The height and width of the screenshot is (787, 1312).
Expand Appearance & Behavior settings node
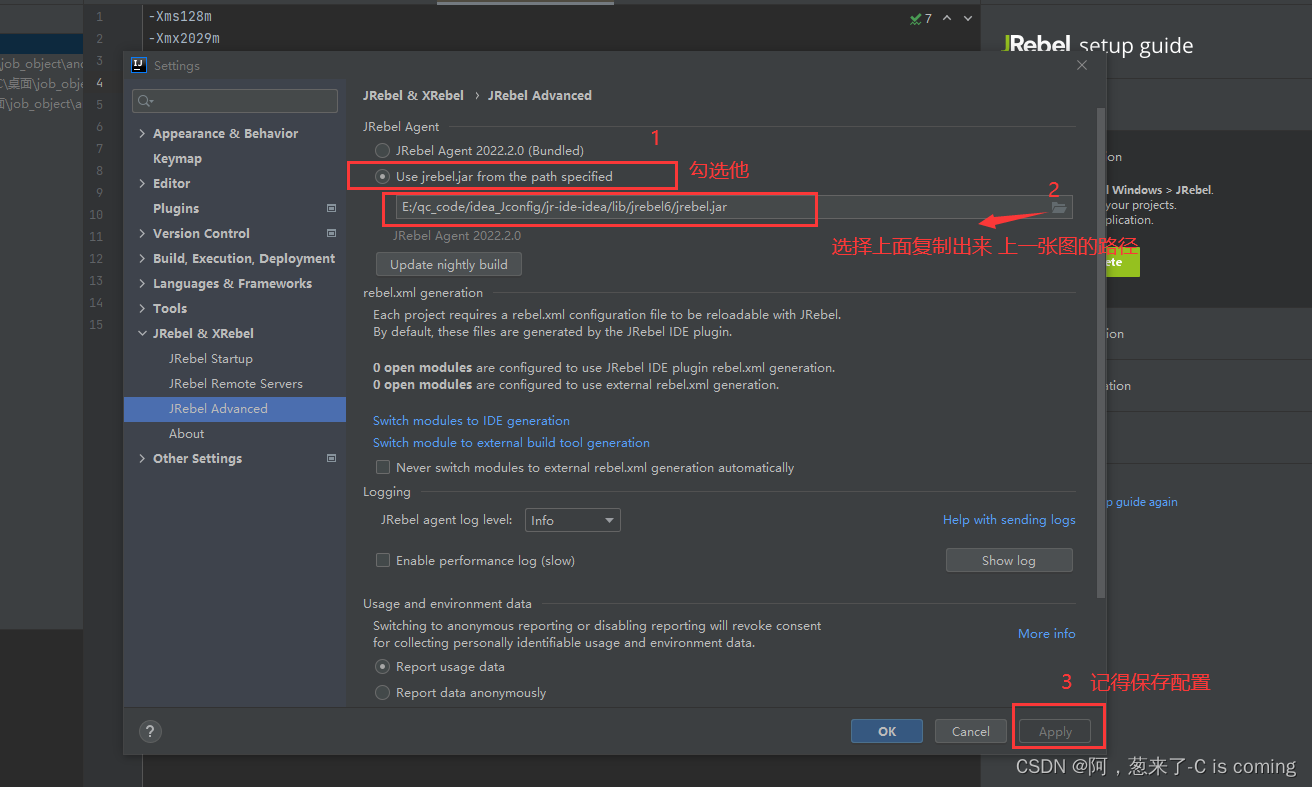pos(142,133)
